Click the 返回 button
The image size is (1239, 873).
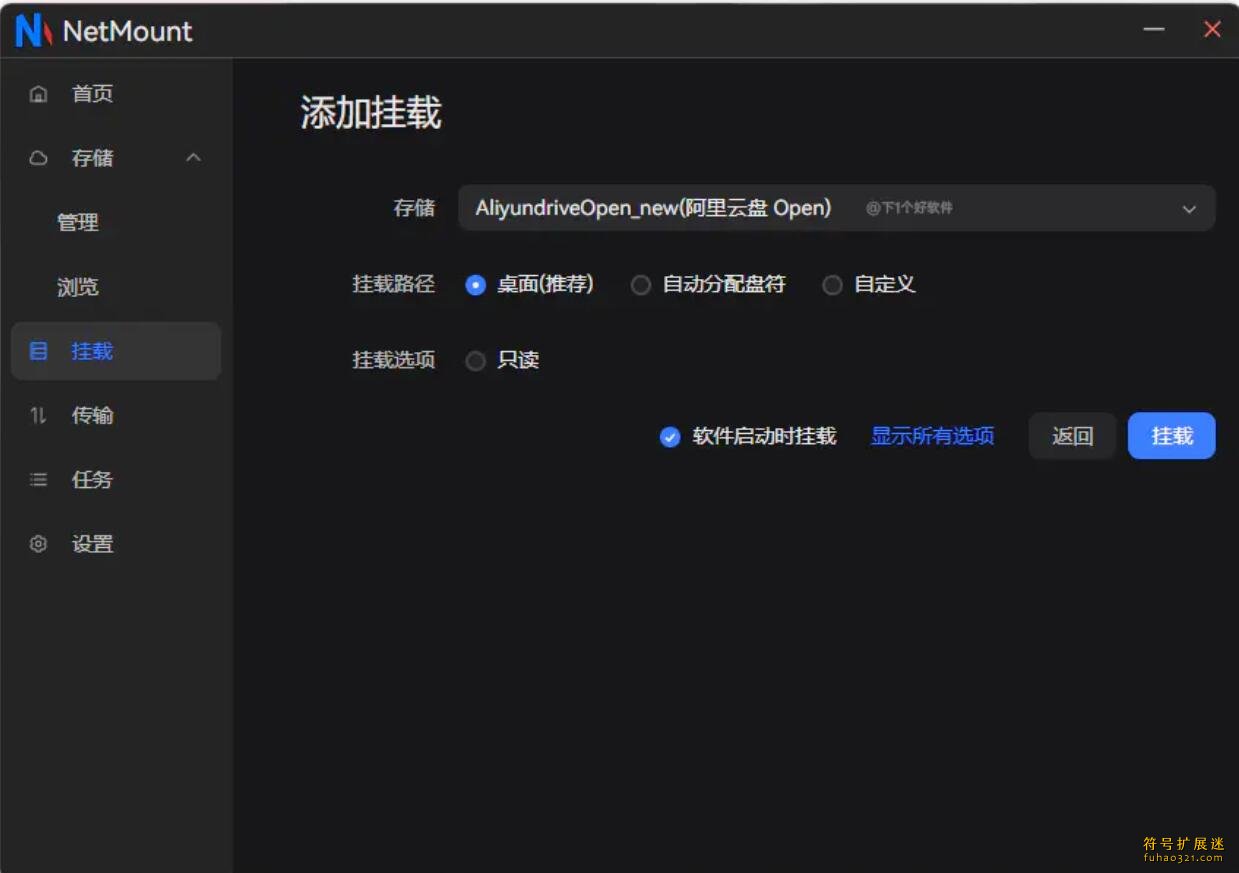coord(1072,436)
